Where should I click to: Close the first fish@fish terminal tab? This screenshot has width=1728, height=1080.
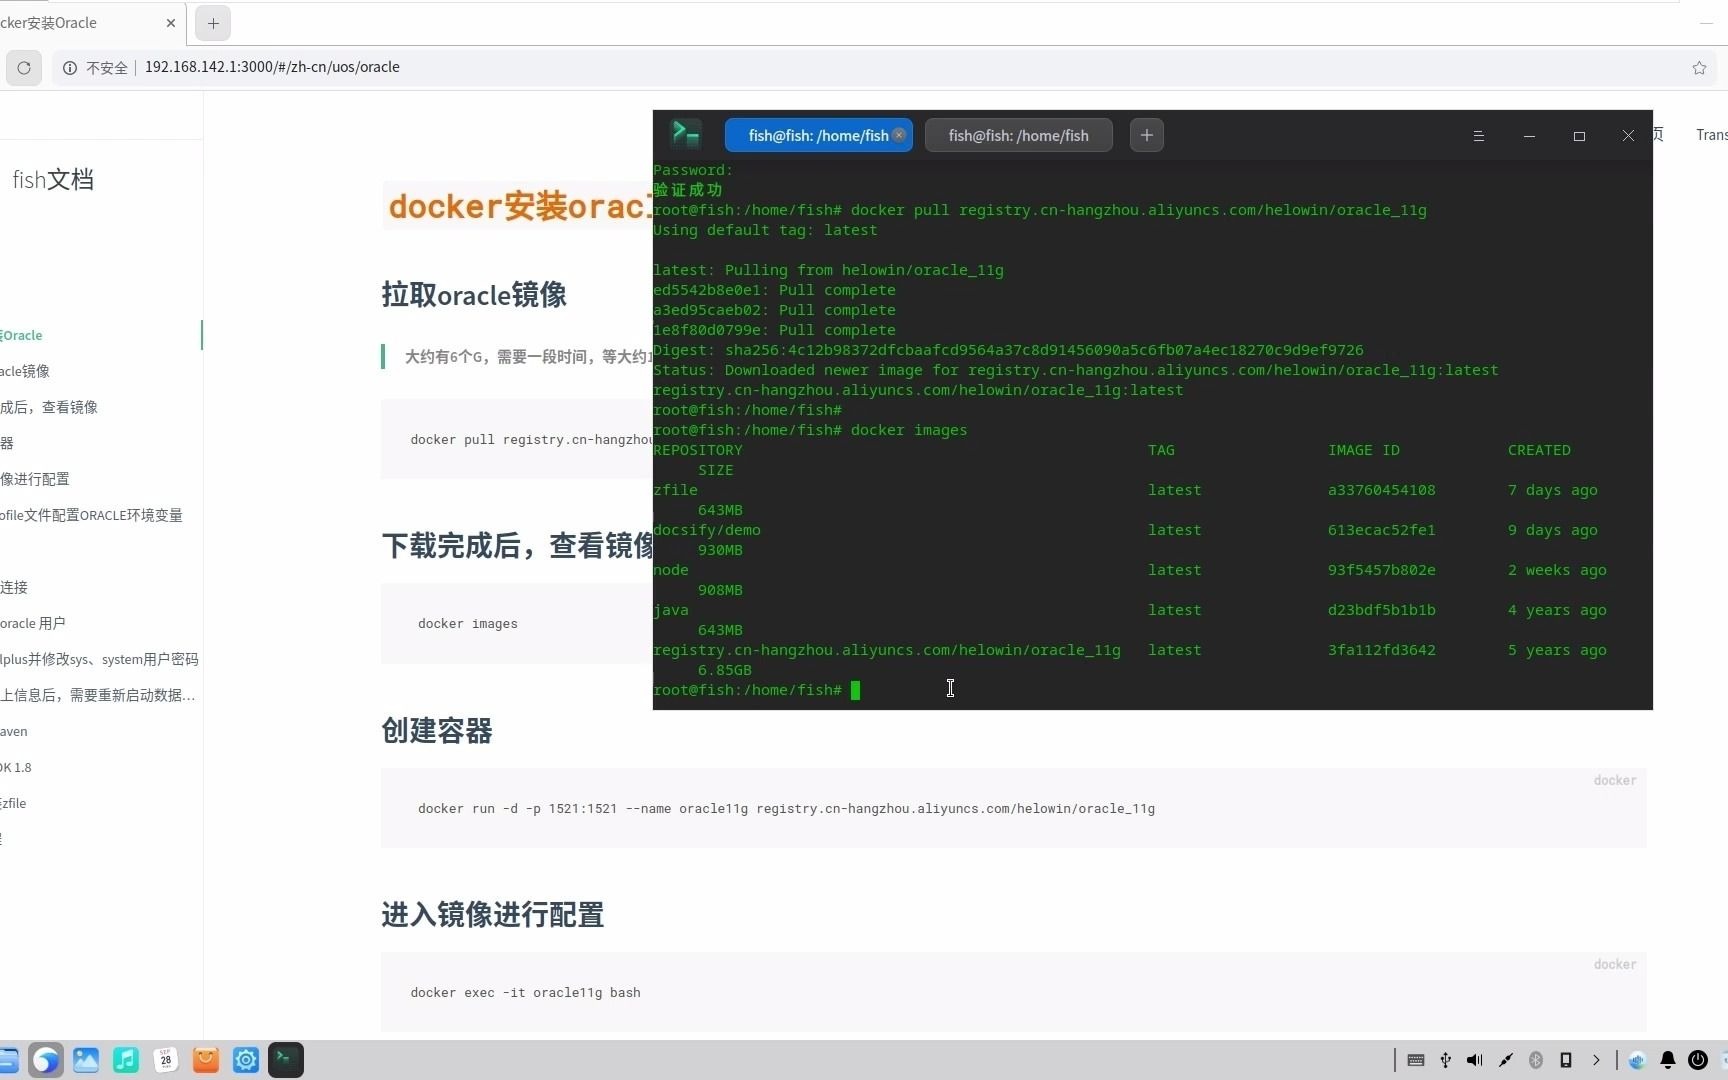pos(899,135)
